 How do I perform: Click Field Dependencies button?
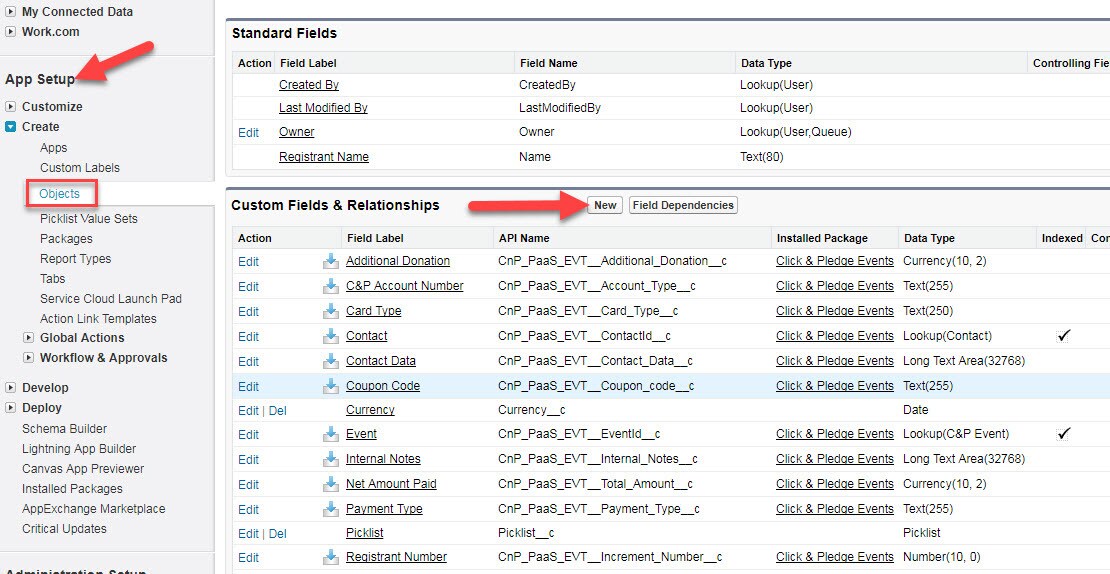[683, 205]
